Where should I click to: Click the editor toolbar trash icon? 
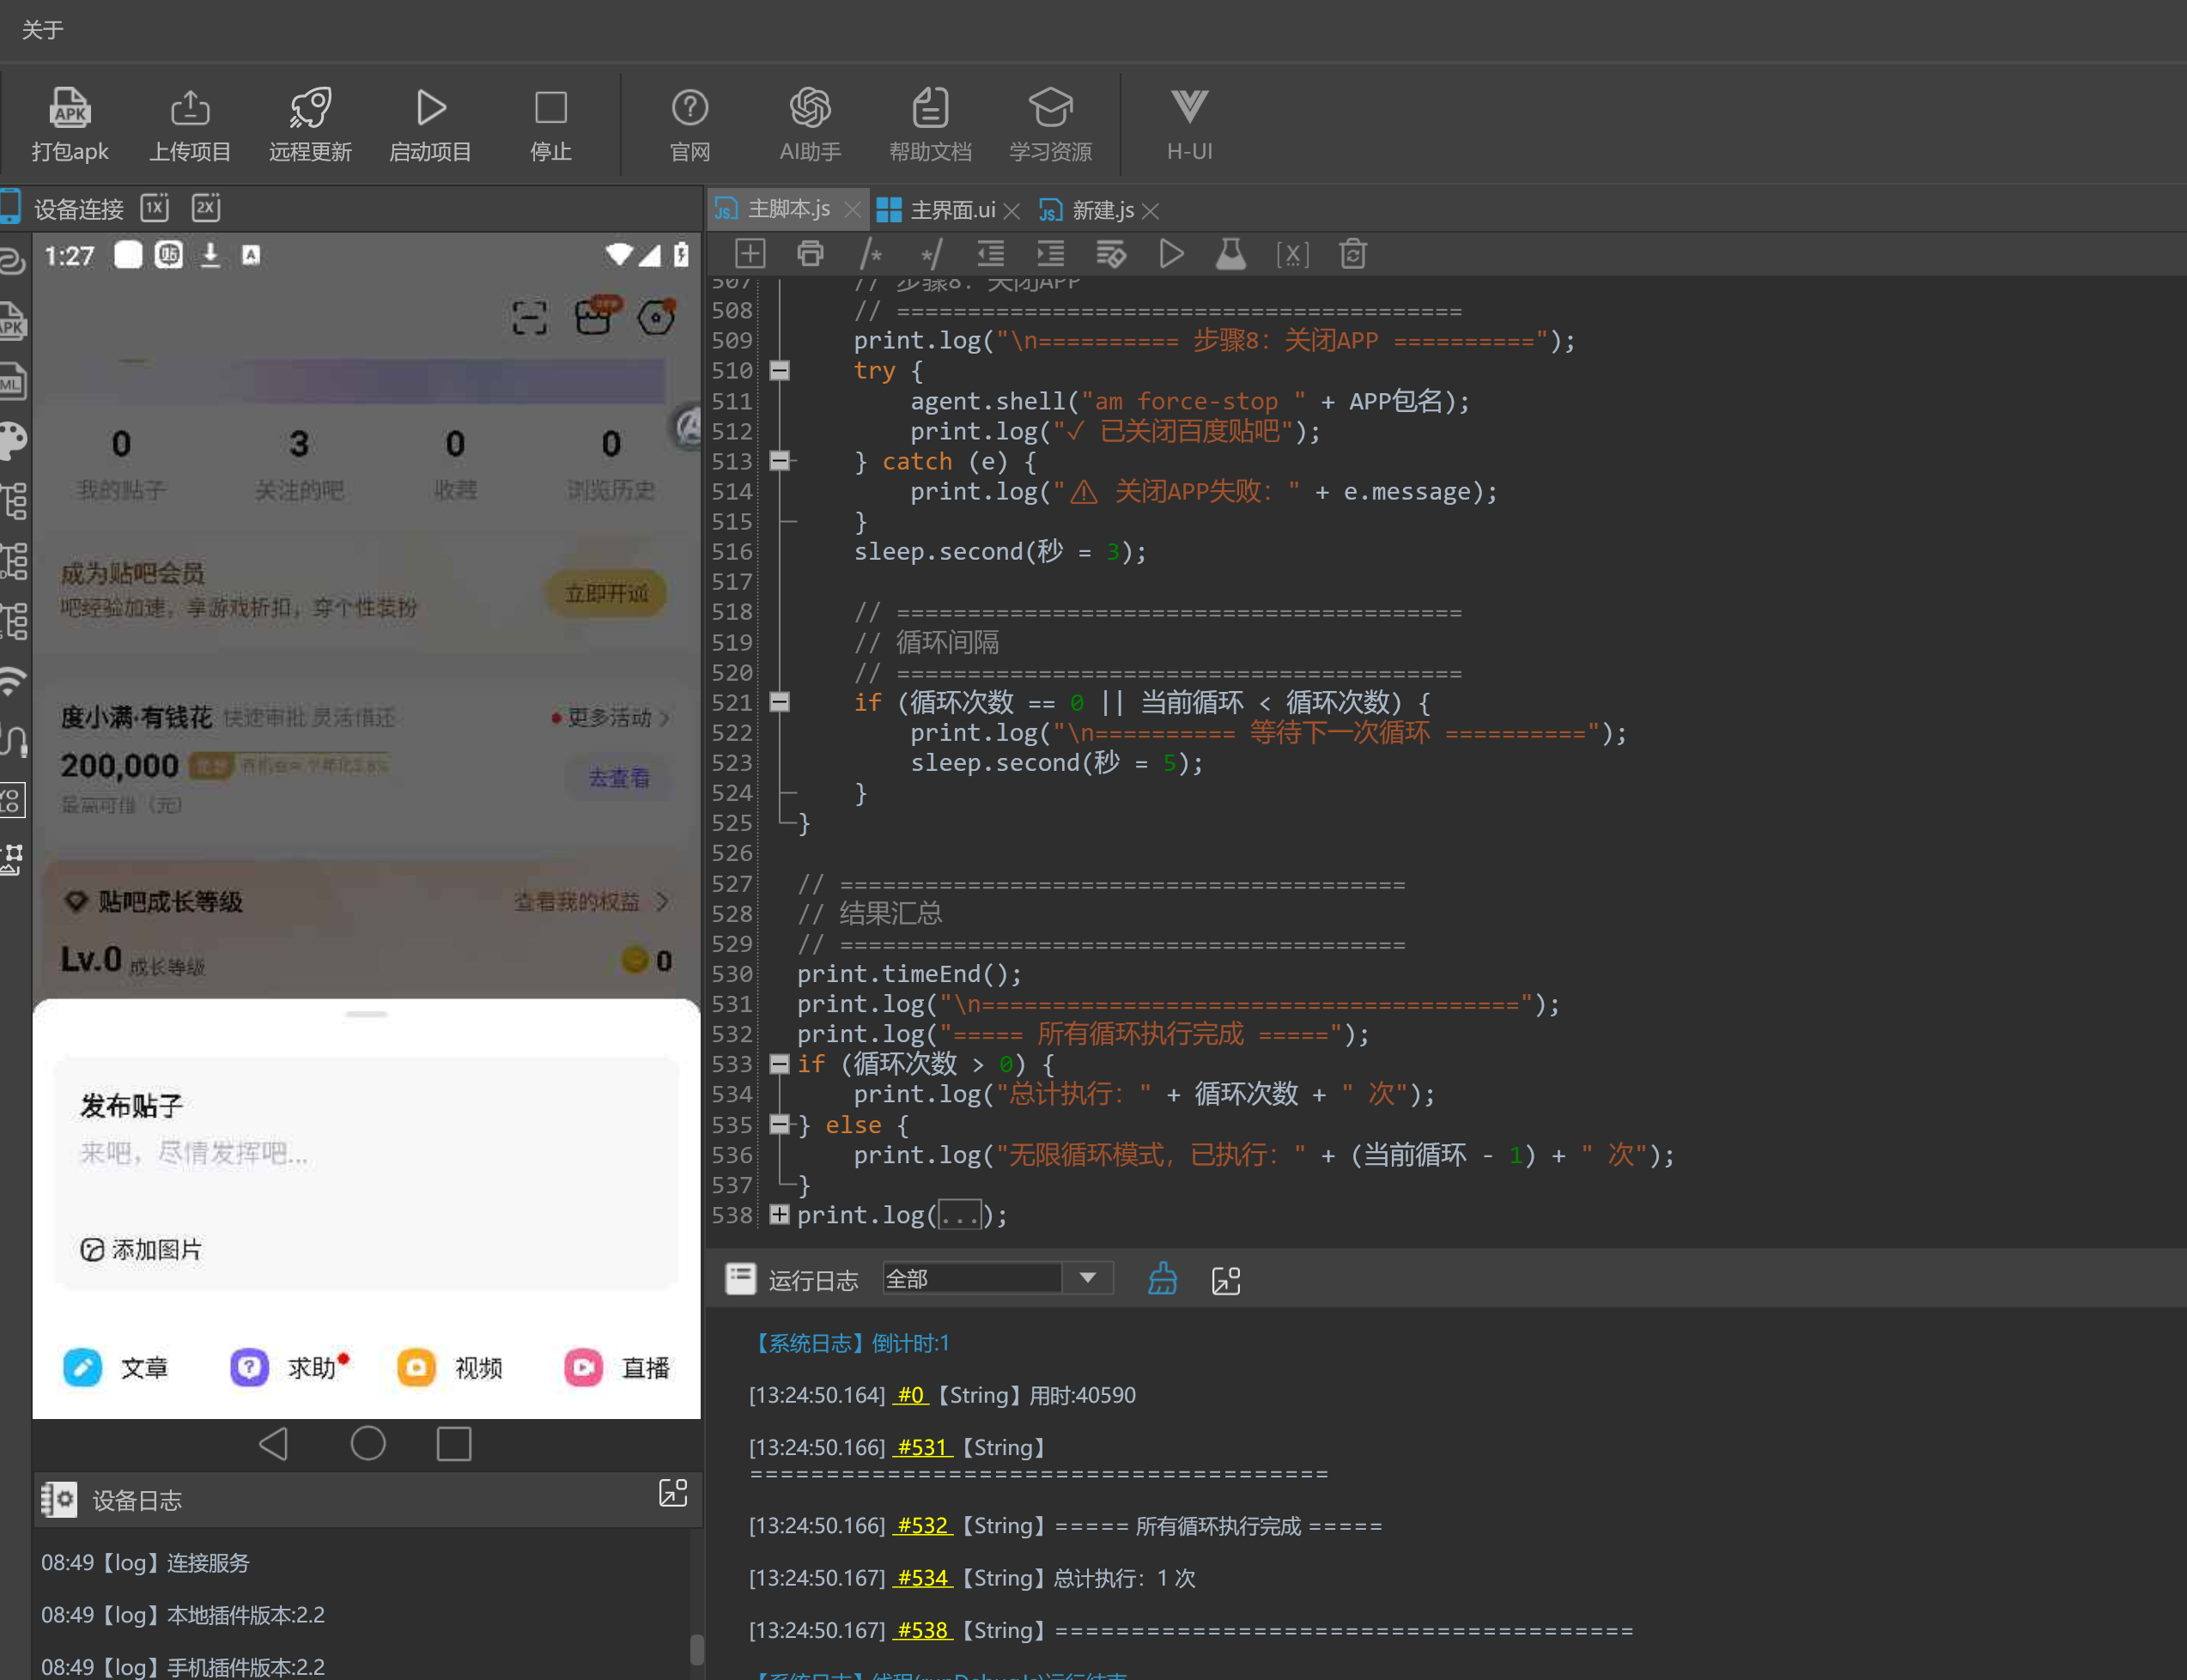click(x=1353, y=254)
